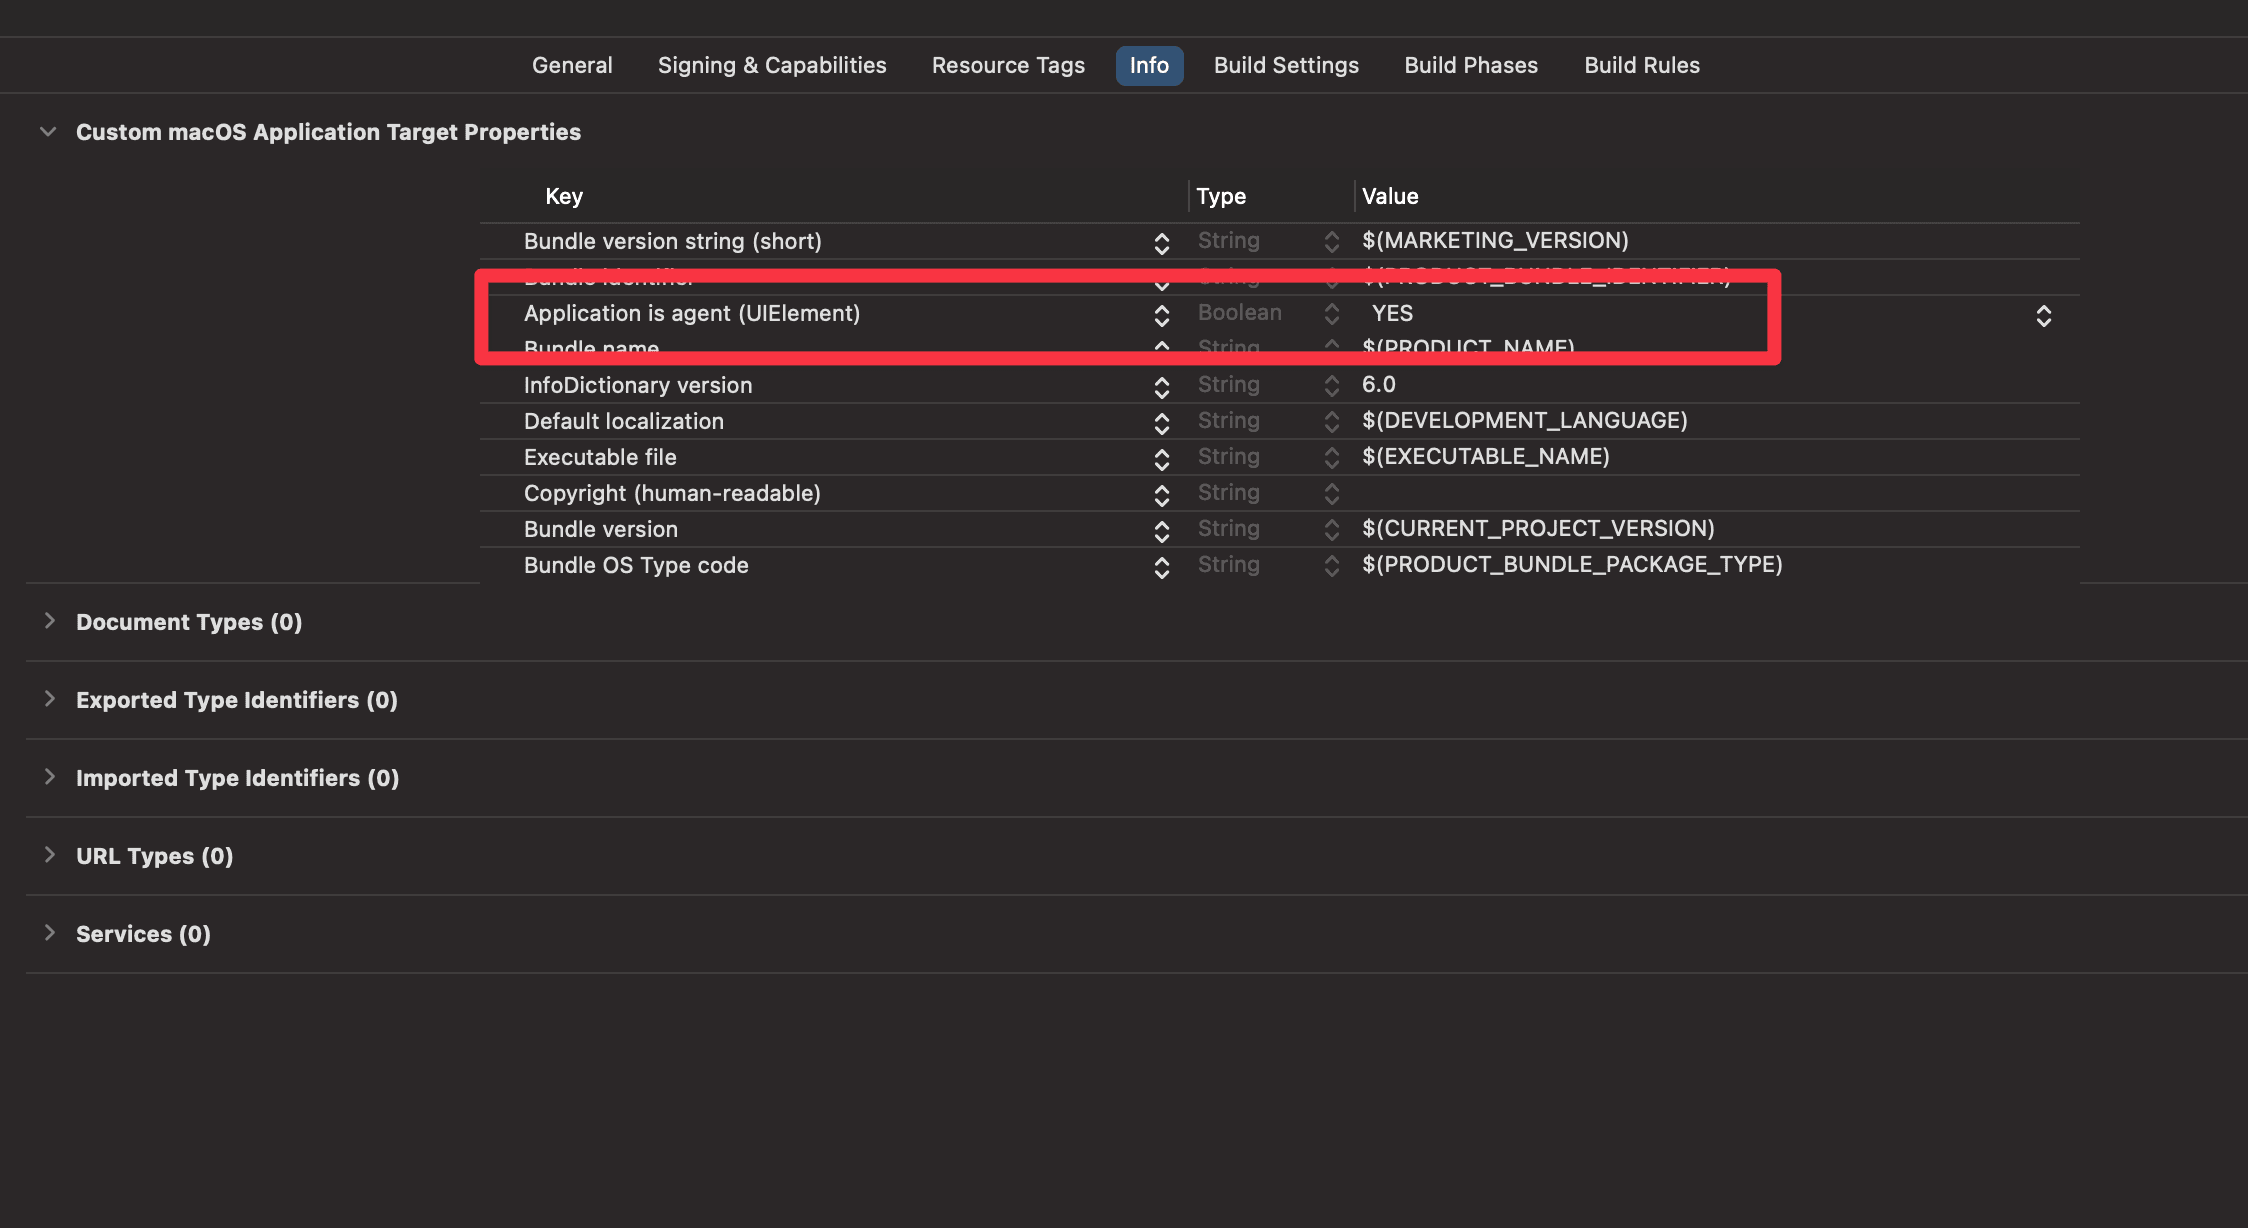This screenshot has height=1228, width=2248.
Task: Click key stepper for Application is agent row
Action: pos(1161,316)
